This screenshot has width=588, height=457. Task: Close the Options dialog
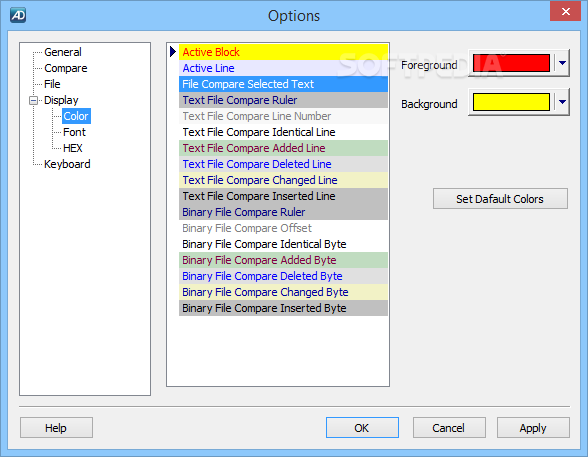[x=566, y=11]
